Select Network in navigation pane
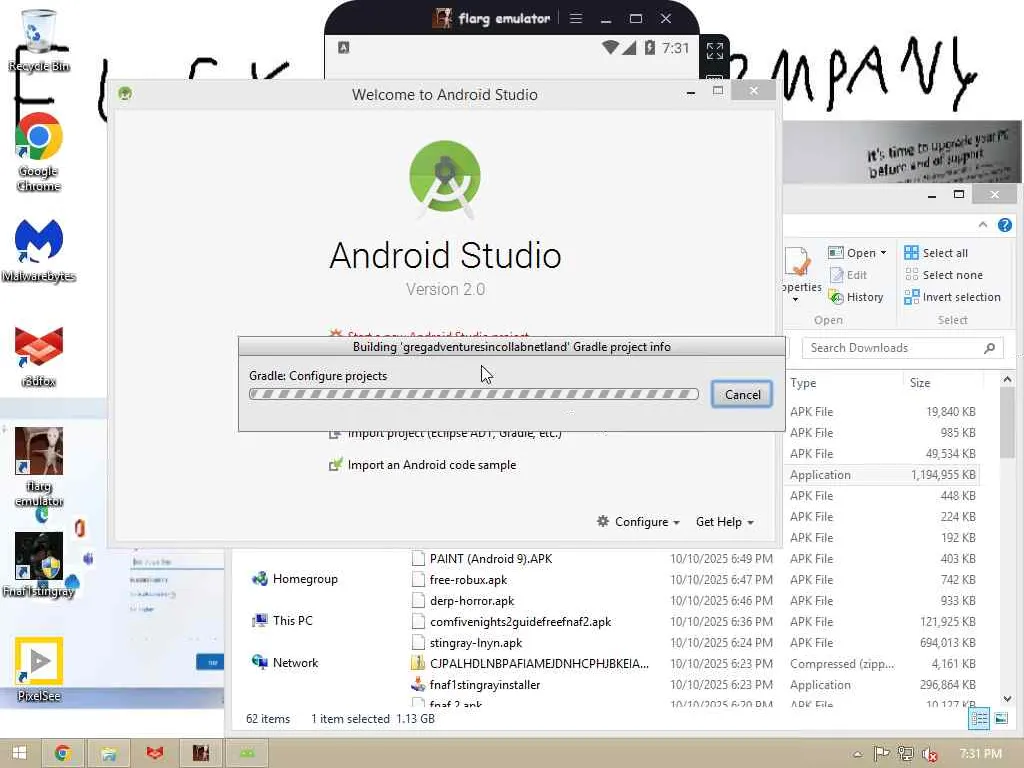Image resolution: width=1024 pixels, height=768 pixels. click(x=285, y=662)
